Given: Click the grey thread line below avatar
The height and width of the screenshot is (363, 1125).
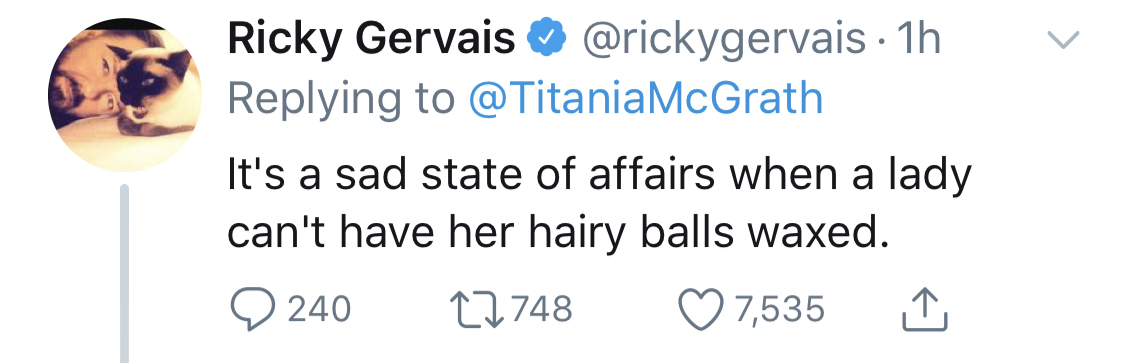Looking at the screenshot, I should tap(124, 273).
